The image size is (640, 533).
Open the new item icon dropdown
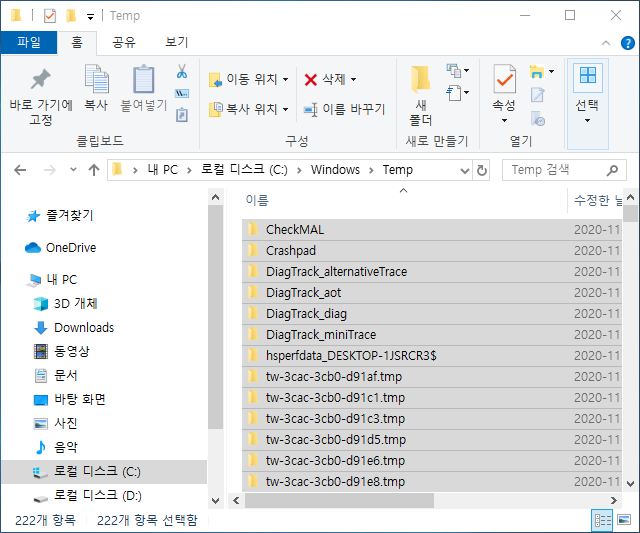(457, 71)
